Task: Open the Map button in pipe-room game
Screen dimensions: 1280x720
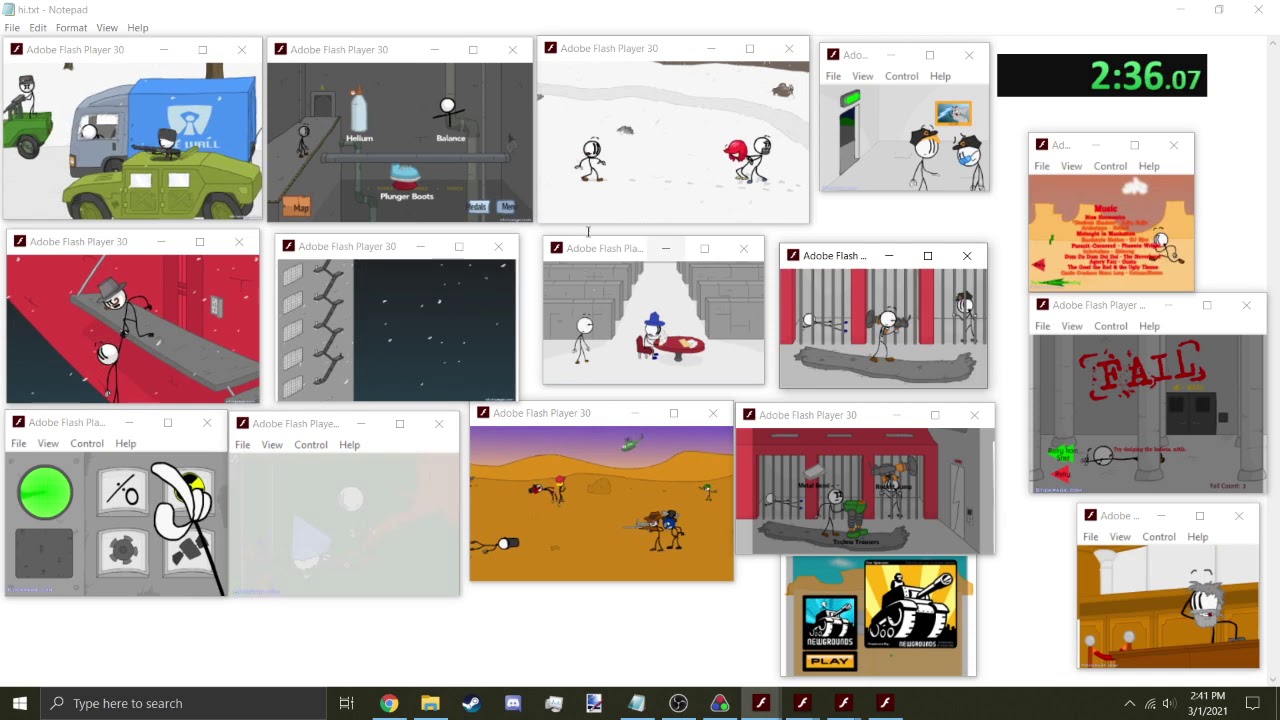Action: pyautogui.click(x=297, y=207)
